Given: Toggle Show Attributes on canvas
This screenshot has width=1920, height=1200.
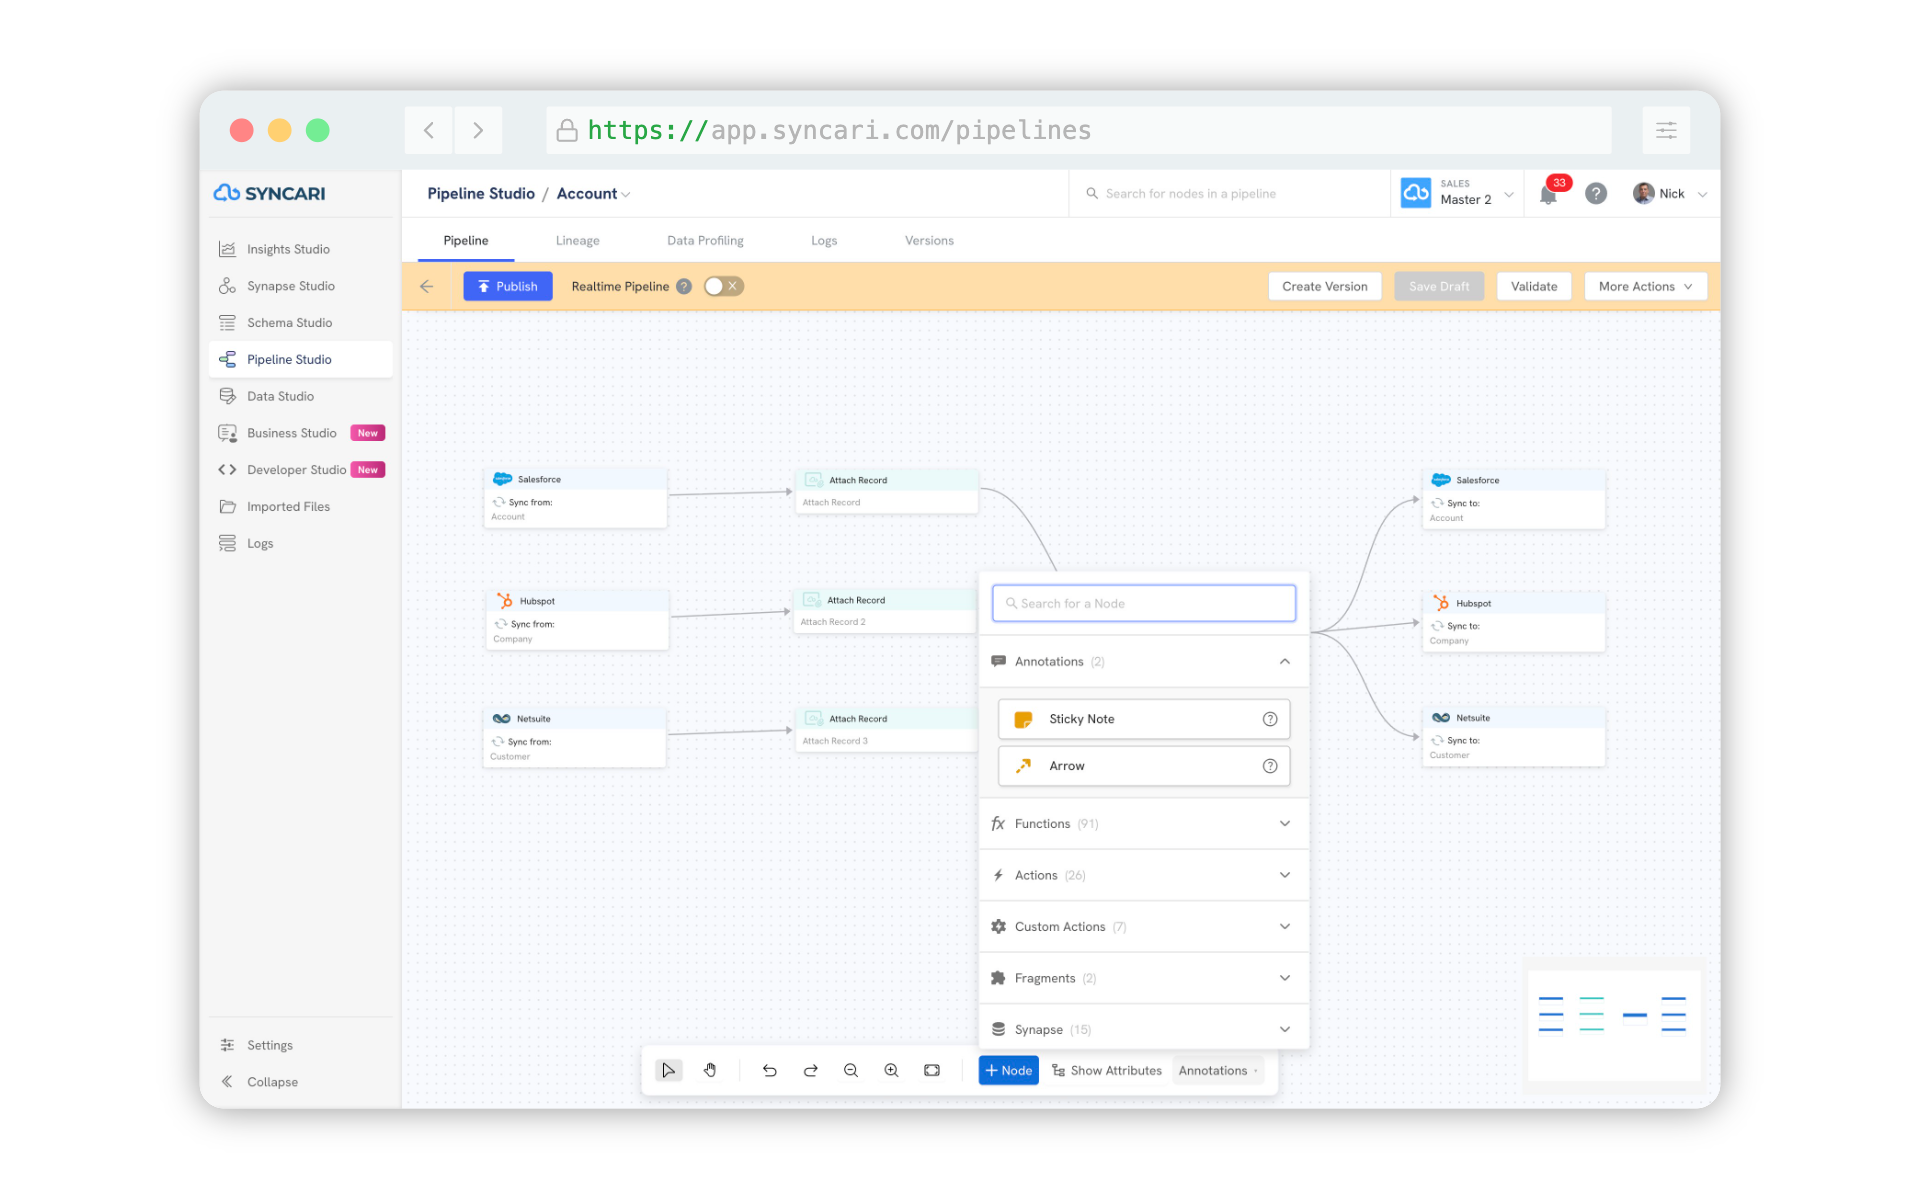Looking at the screenshot, I should (1107, 1070).
